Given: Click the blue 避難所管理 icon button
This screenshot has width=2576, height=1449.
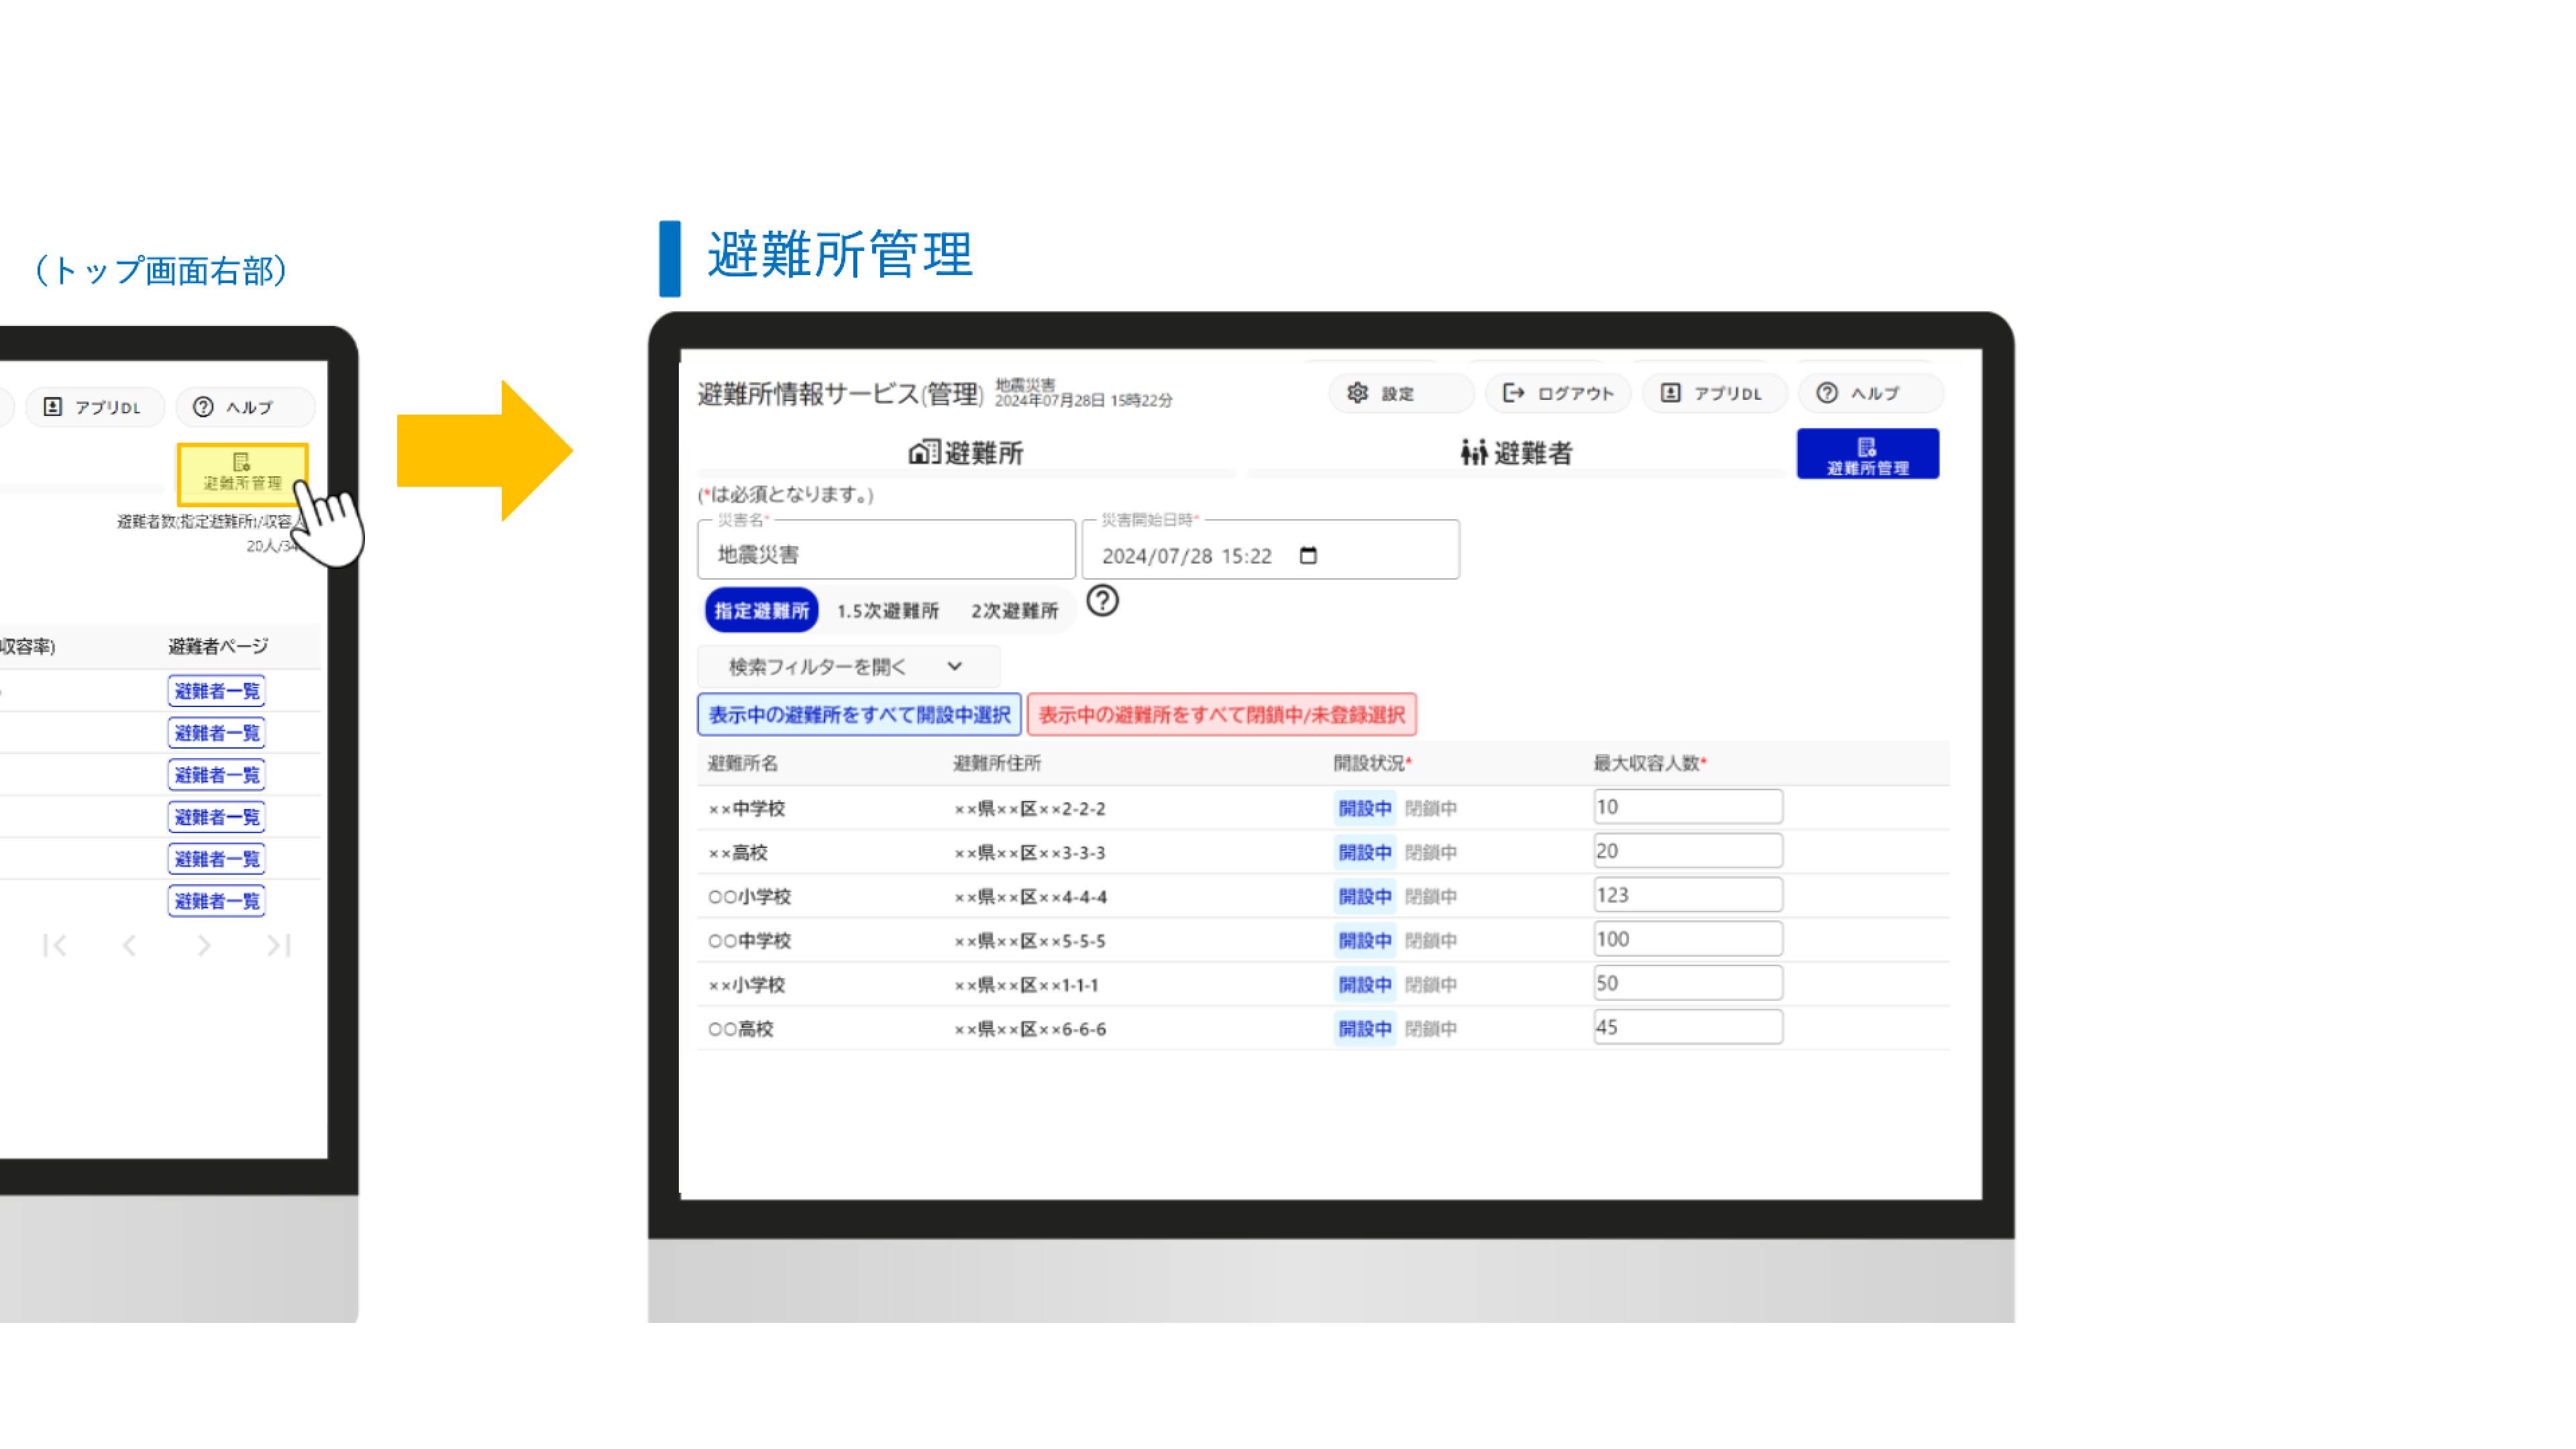Looking at the screenshot, I should [1867, 454].
